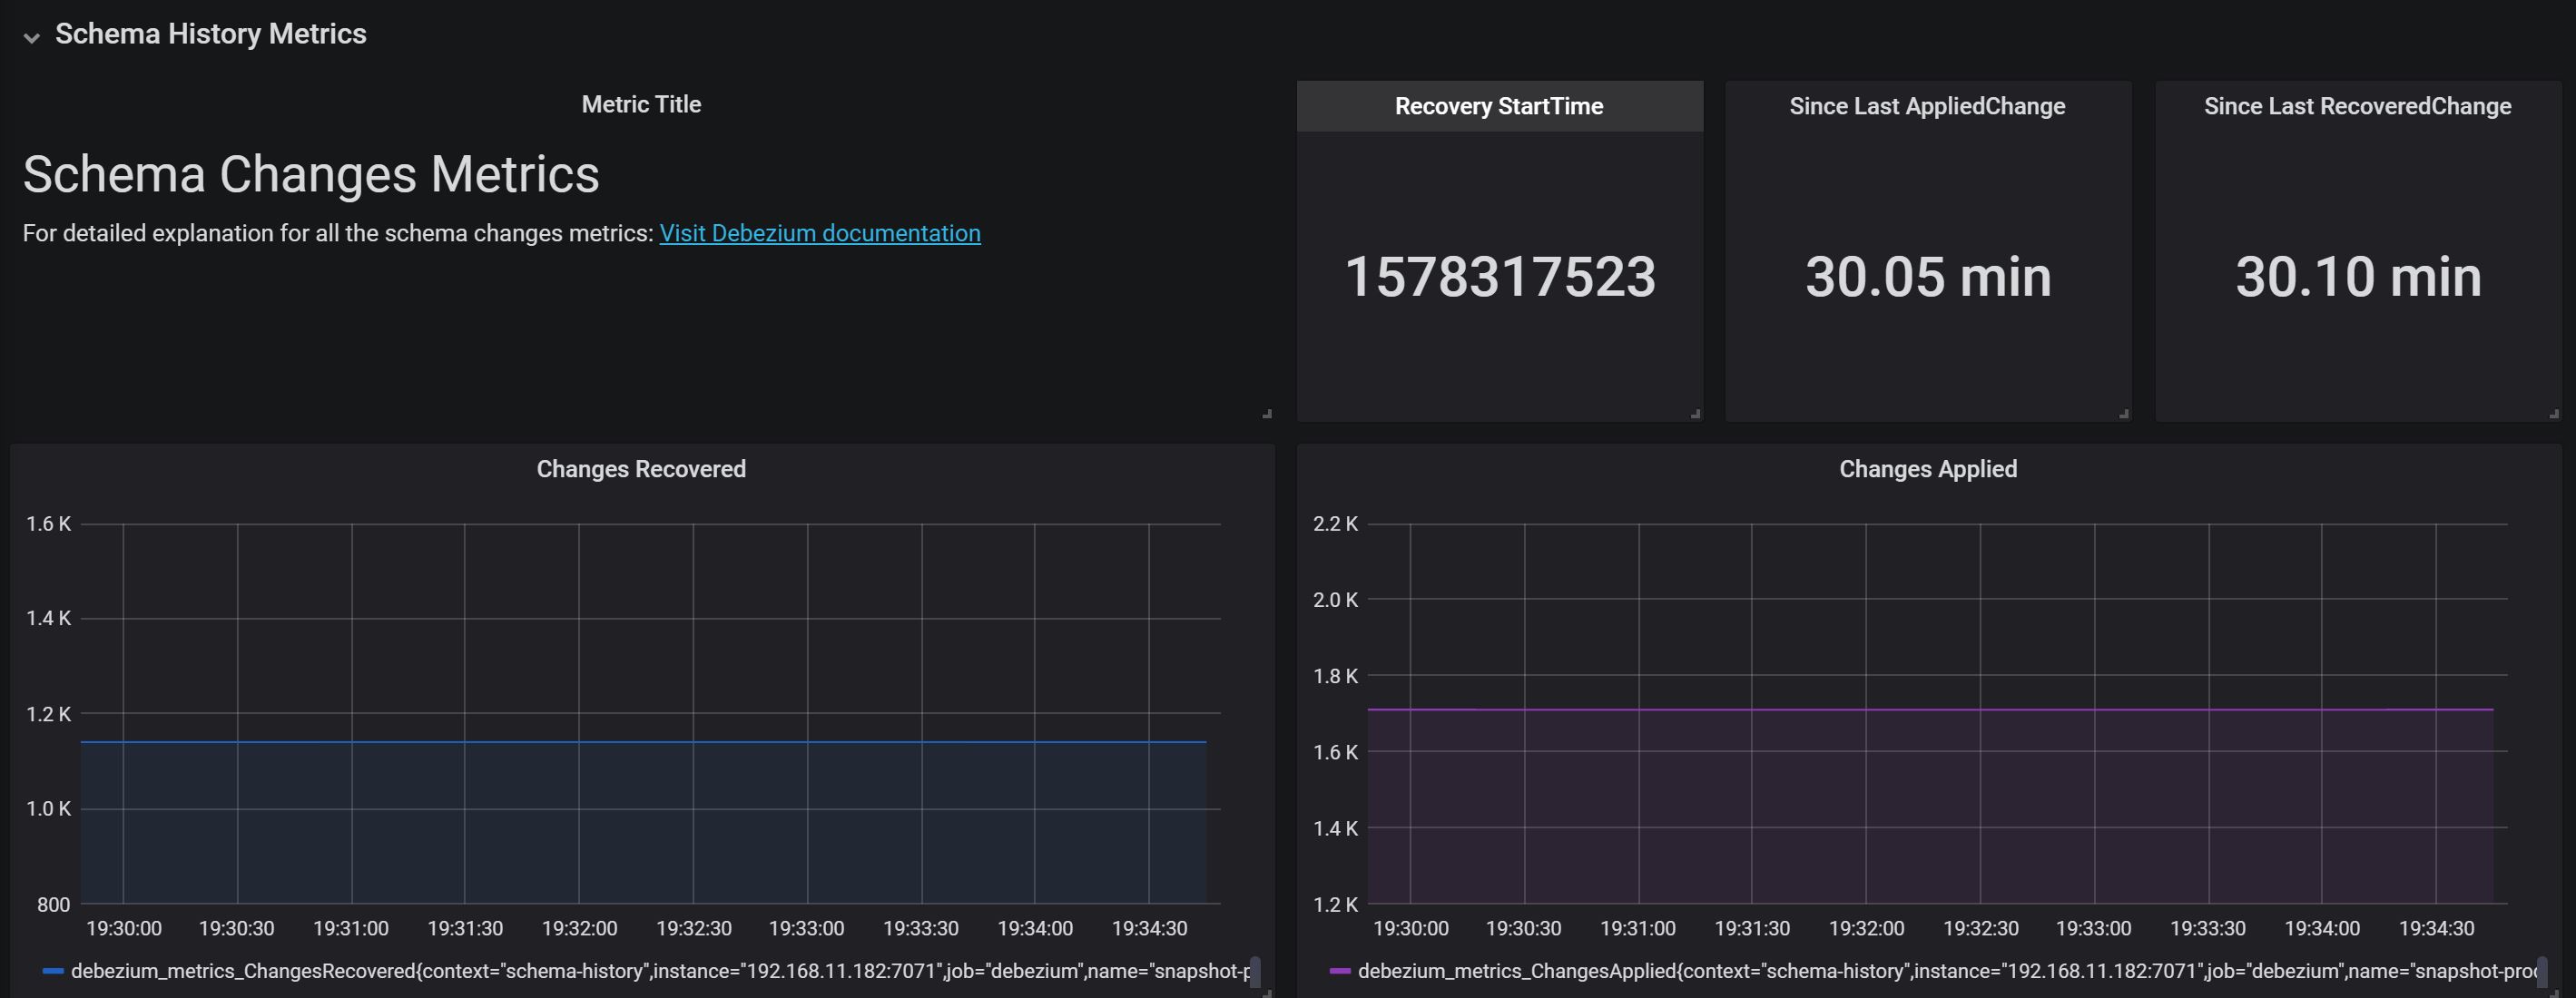
Task: Click the Changes Recovered legend scrollbar
Action: click(x=1255, y=971)
